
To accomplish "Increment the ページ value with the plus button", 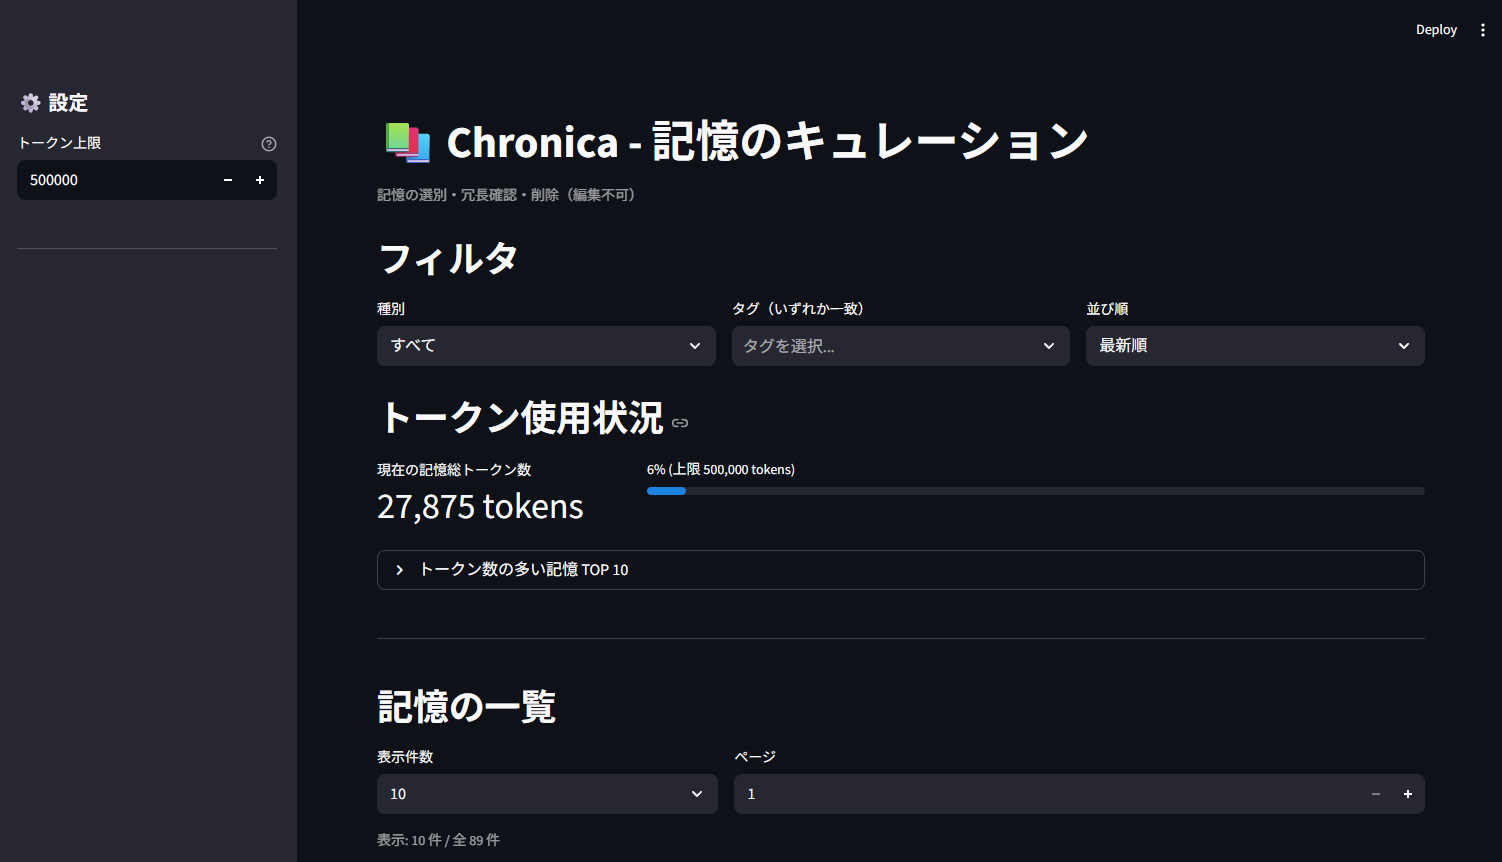I will 1407,793.
